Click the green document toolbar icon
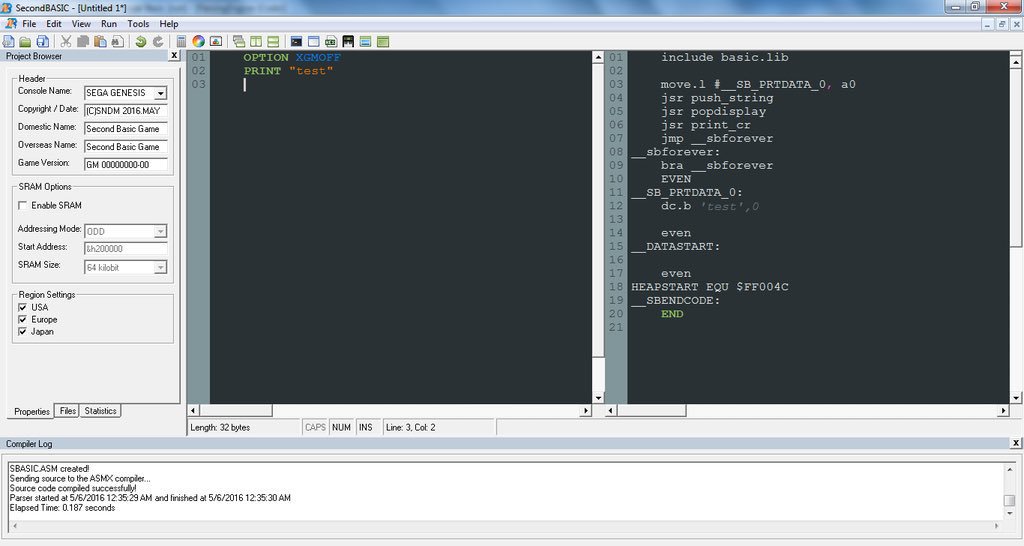The image size is (1024, 546). [x=331, y=42]
